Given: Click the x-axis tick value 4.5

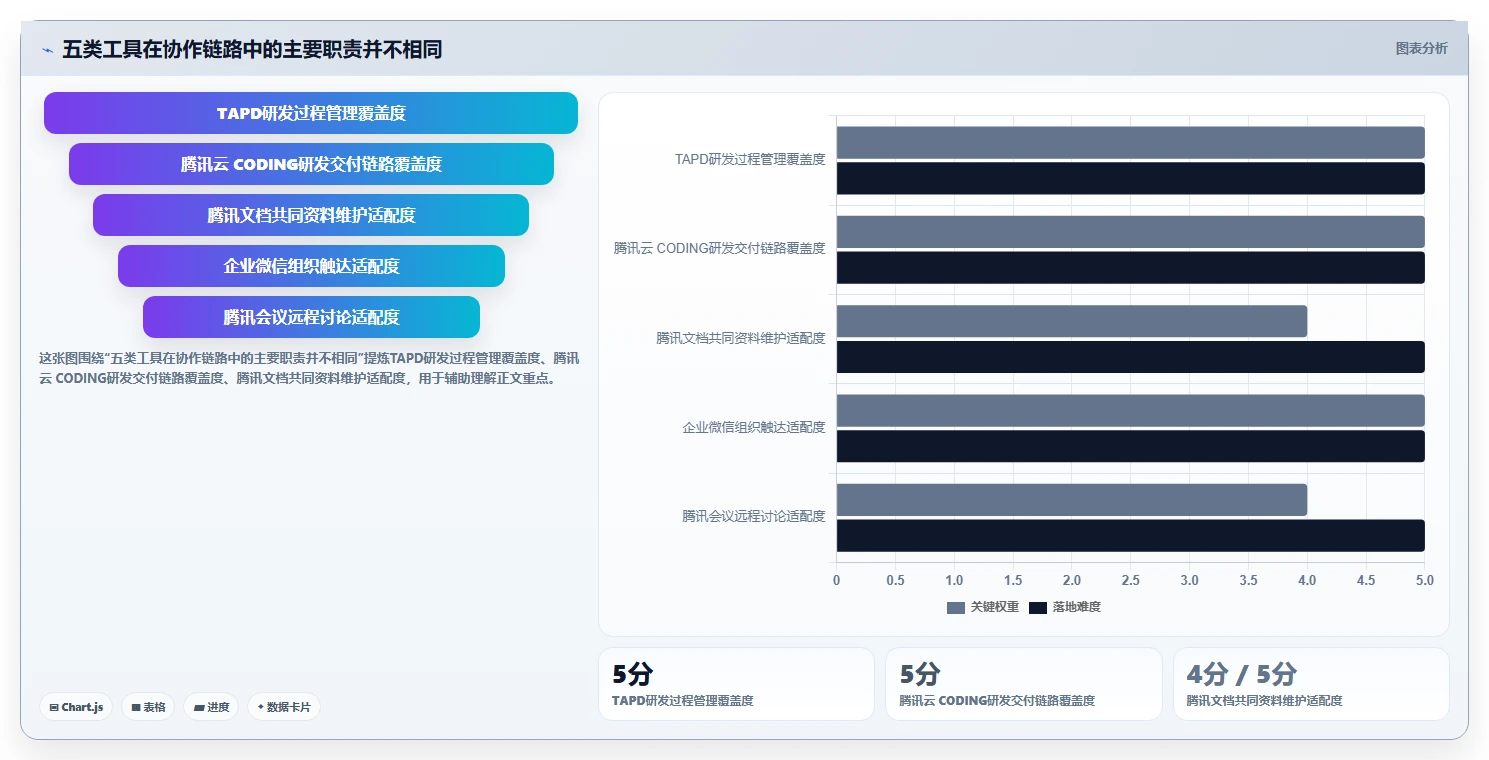Looking at the screenshot, I should click(1366, 580).
